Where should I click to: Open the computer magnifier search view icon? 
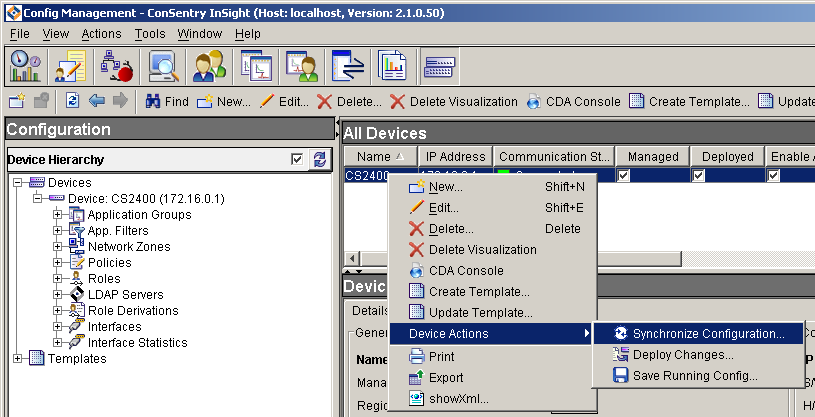click(x=163, y=66)
